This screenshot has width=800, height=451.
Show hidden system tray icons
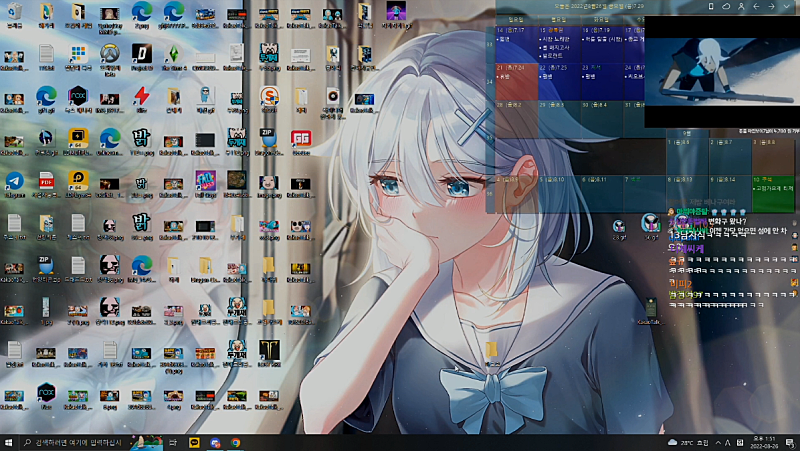(x=718, y=442)
